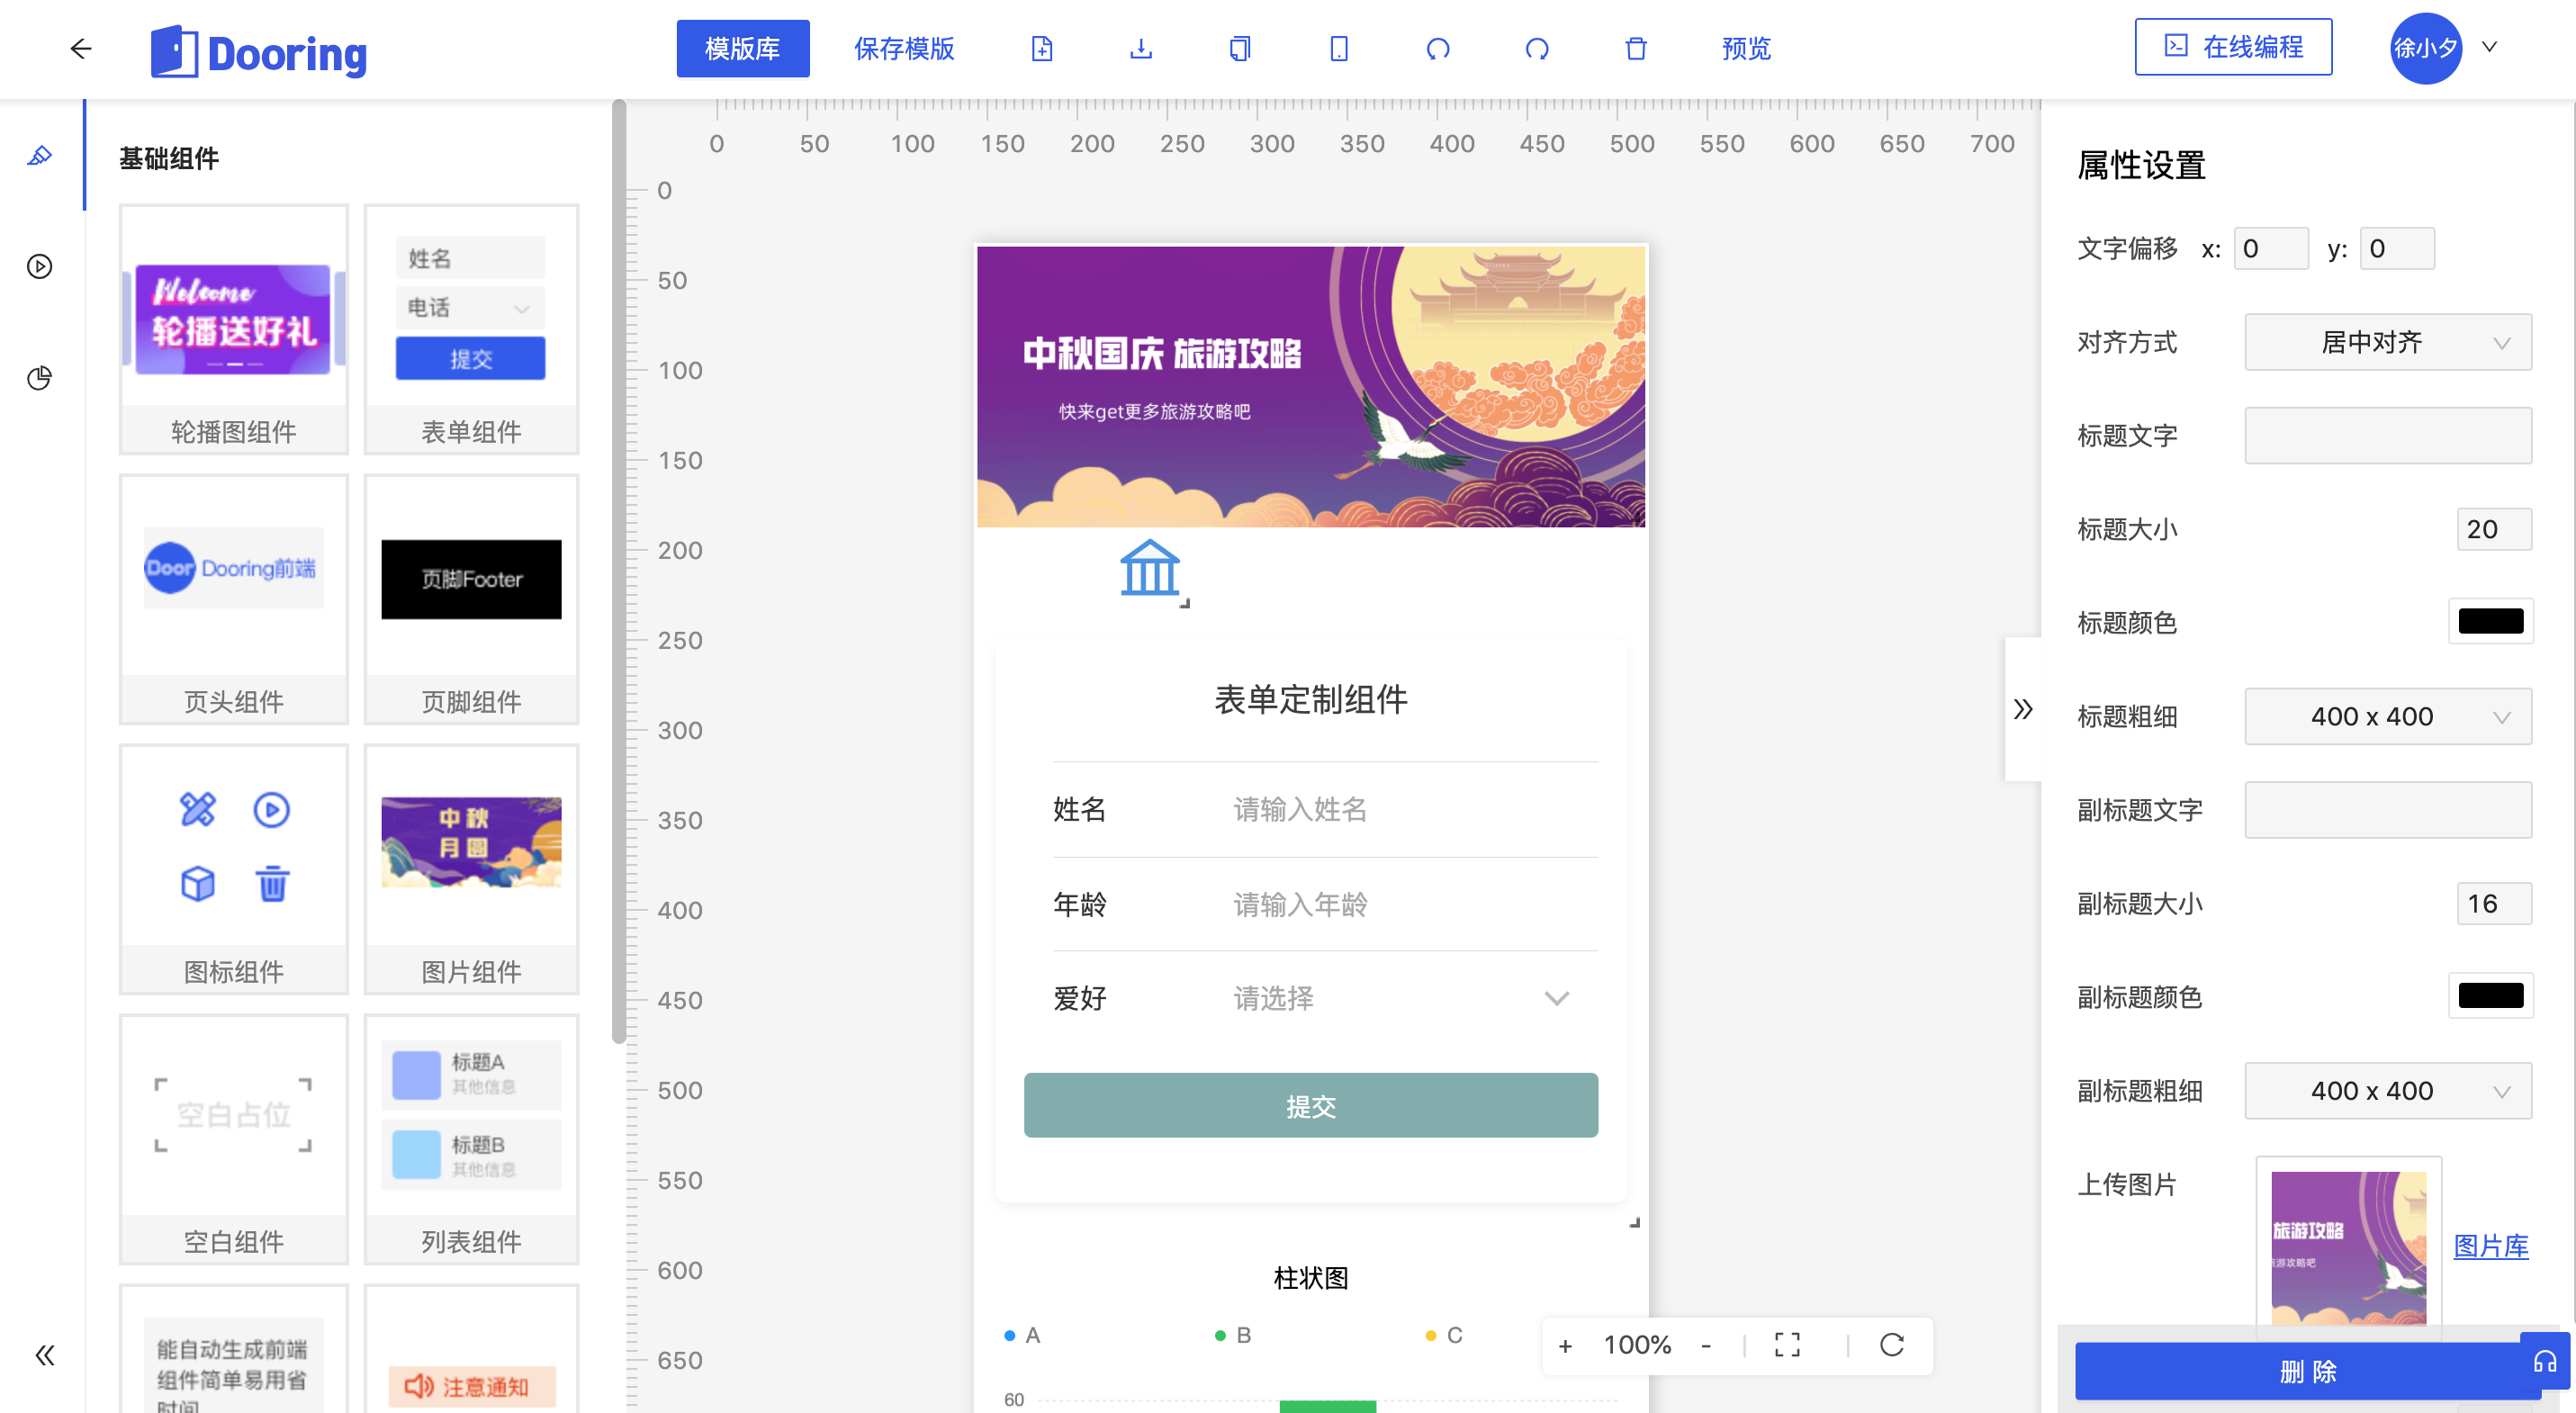This screenshot has height=1413, width=2576.
Task: Export the page using the download icon
Action: pyautogui.click(x=1140, y=48)
